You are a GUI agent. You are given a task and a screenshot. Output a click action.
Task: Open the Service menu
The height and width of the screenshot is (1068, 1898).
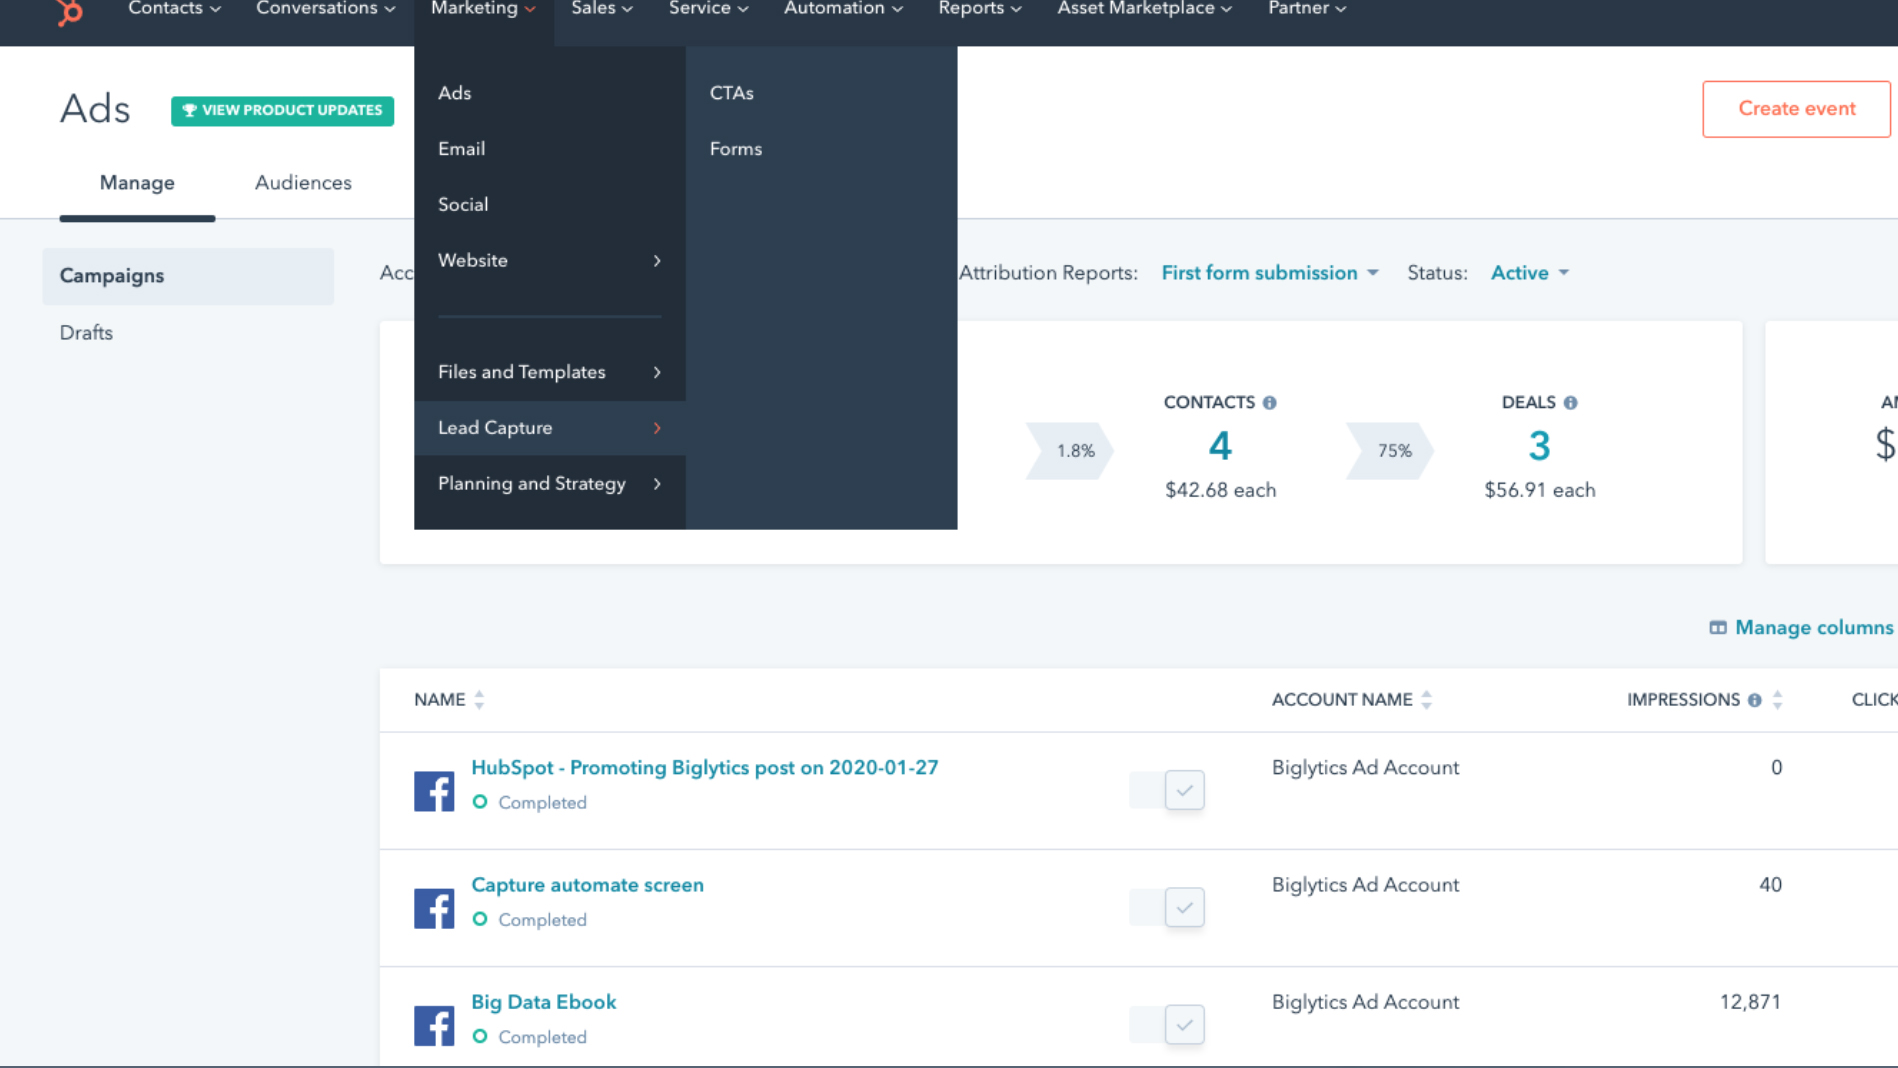[x=709, y=9]
